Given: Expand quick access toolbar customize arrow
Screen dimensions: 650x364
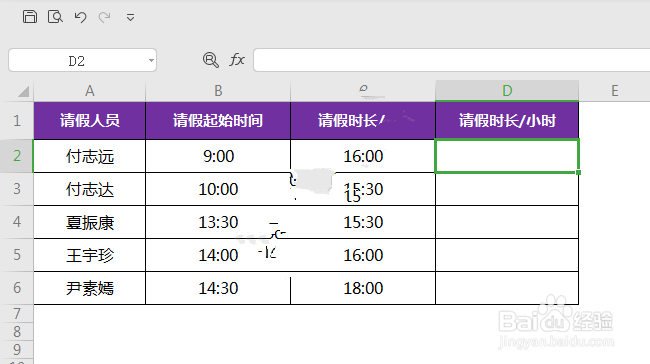Looking at the screenshot, I should point(130,17).
